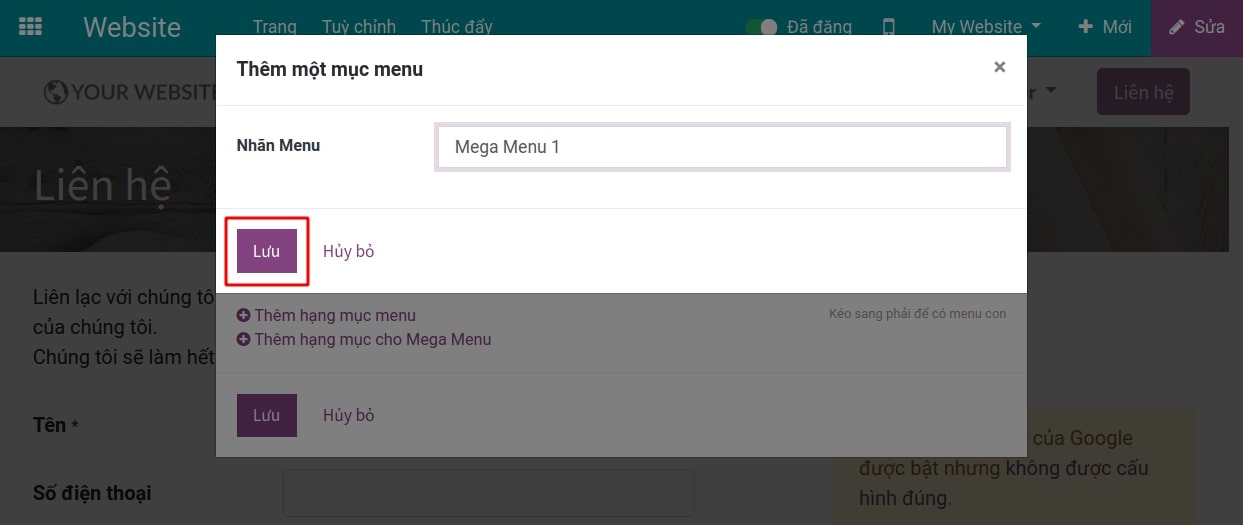The width and height of the screenshot is (1243, 525).
Task: Expand the My Website dropdown
Action: coord(986,27)
